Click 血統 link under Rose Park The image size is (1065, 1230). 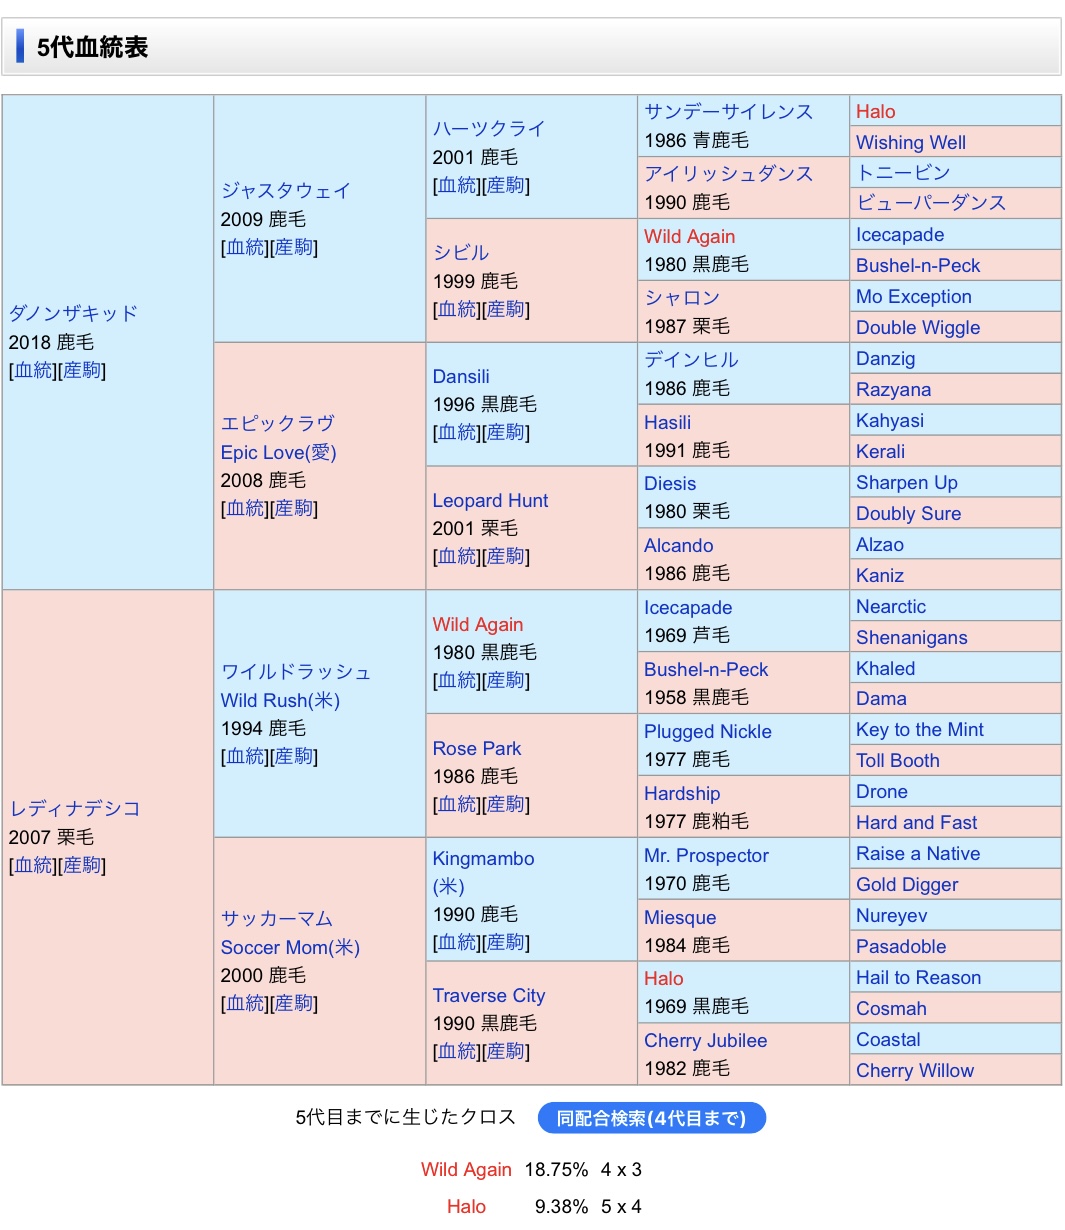(456, 804)
